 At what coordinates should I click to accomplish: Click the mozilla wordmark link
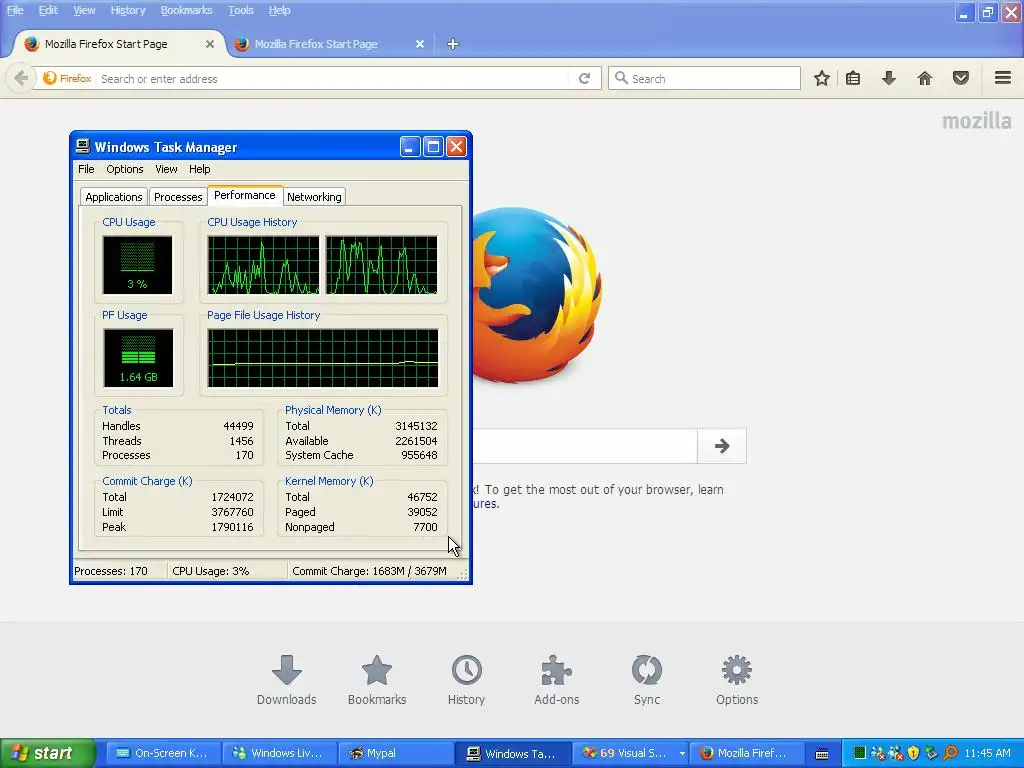pyautogui.click(x=976, y=121)
